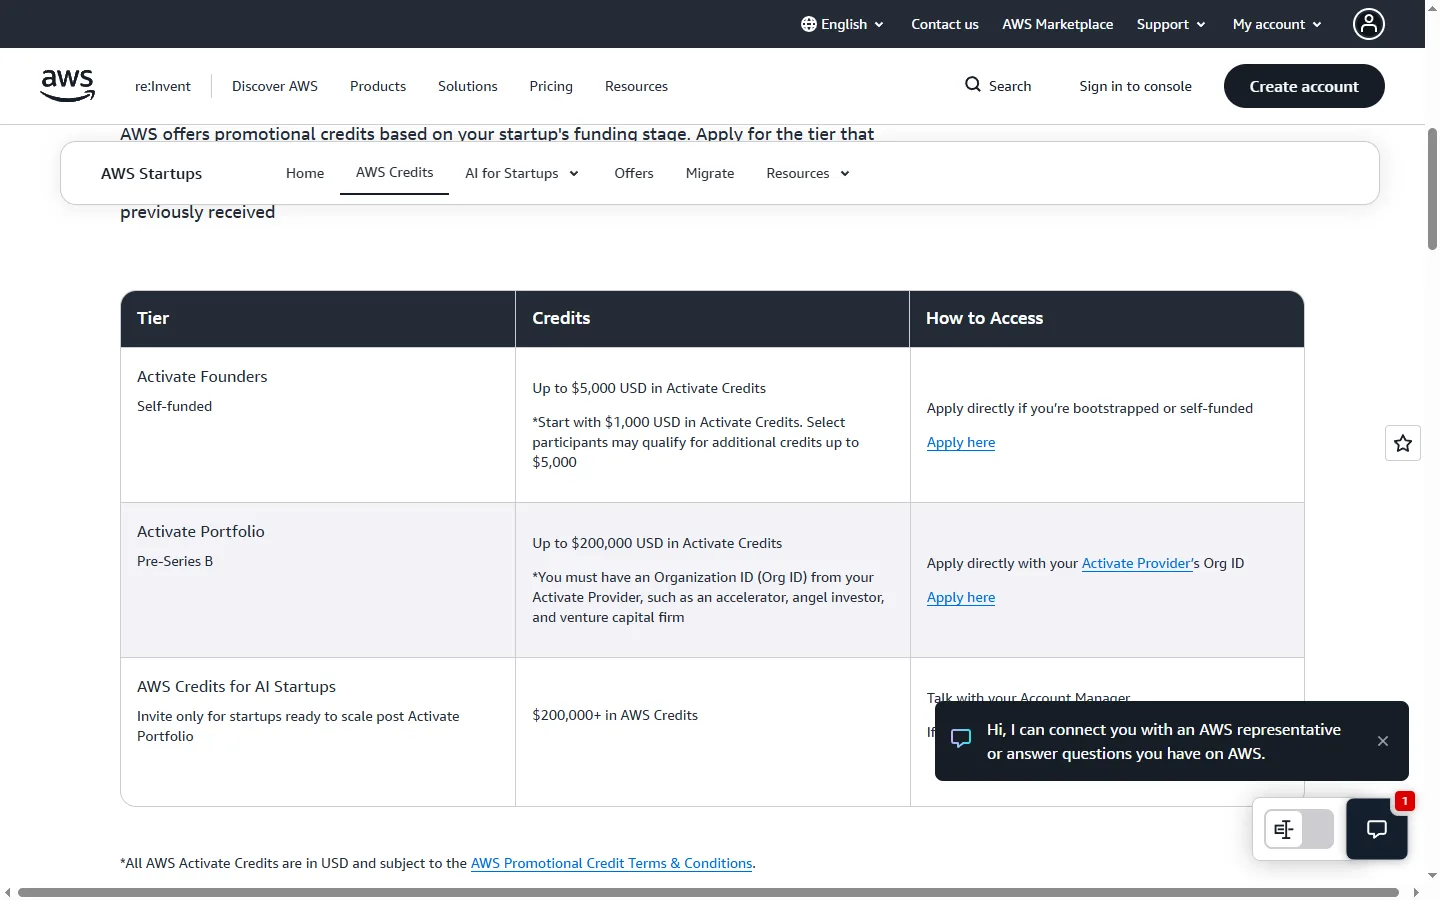
Task: Click Sign in to console
Action: [x=1136, y=86]
